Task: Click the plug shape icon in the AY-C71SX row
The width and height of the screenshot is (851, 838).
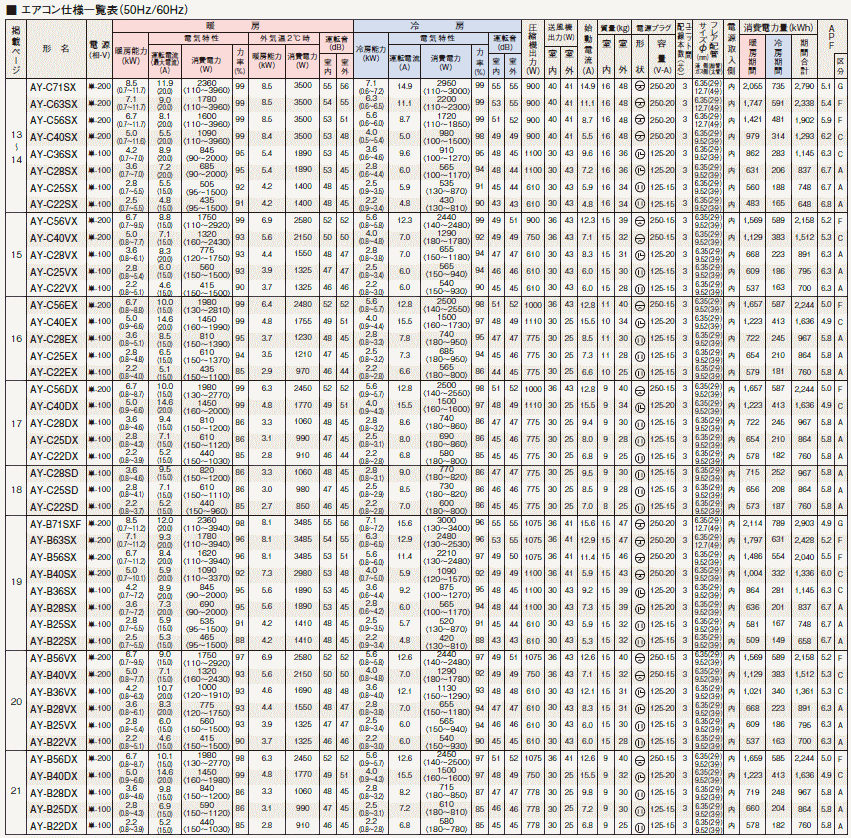Action: pyautogui.click(x=640, y=86)
